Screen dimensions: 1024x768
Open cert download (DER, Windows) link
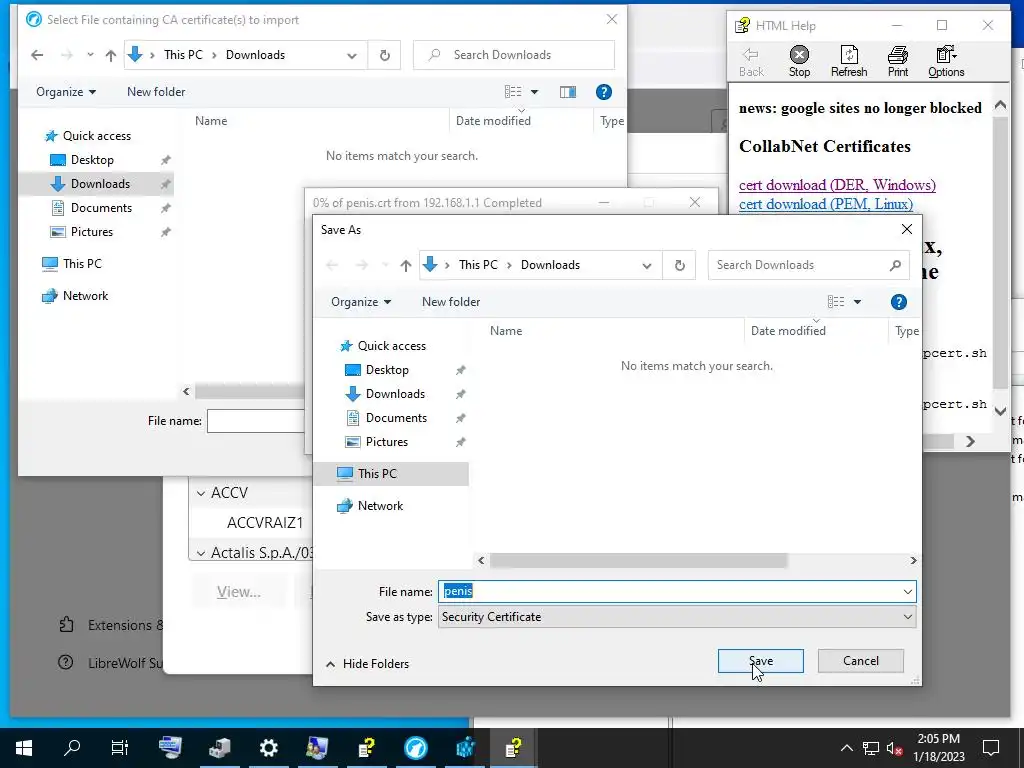point(837,185)
